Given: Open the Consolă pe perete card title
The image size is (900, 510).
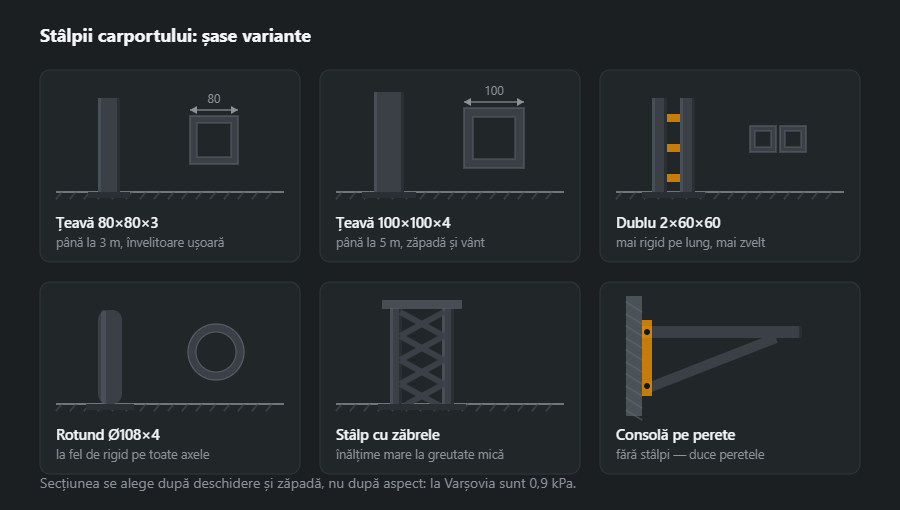Looking at the screenshot, I should click(x=676, y=435).
